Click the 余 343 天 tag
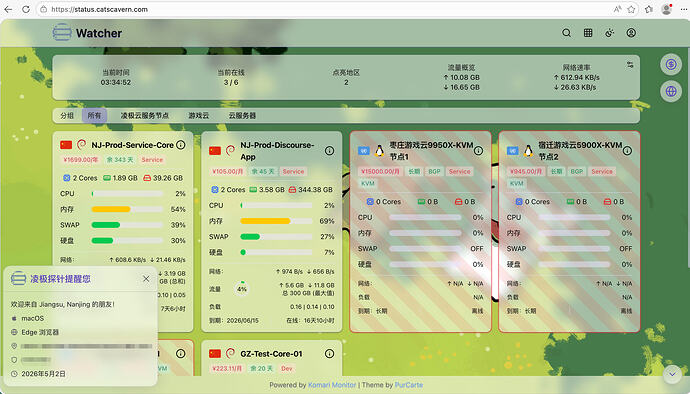The image size is (690, 394). pyautogui.click(x=120, y=160)
